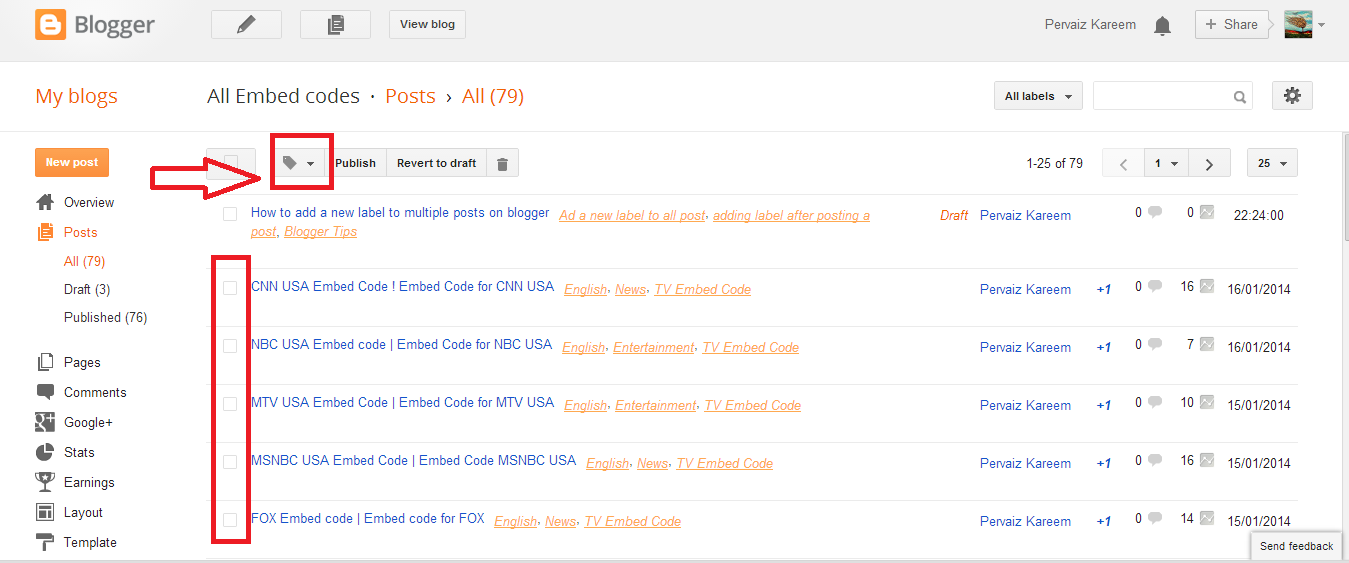
Task: Check the 'How to add a new label' post
Action: [230, 214]
